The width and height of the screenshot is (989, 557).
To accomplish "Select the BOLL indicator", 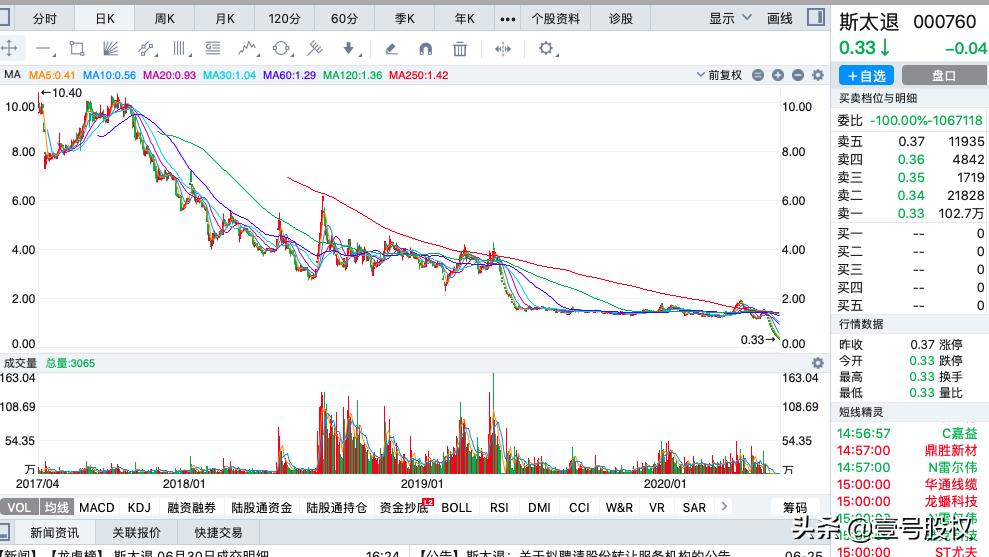I will tap(457, 507).
